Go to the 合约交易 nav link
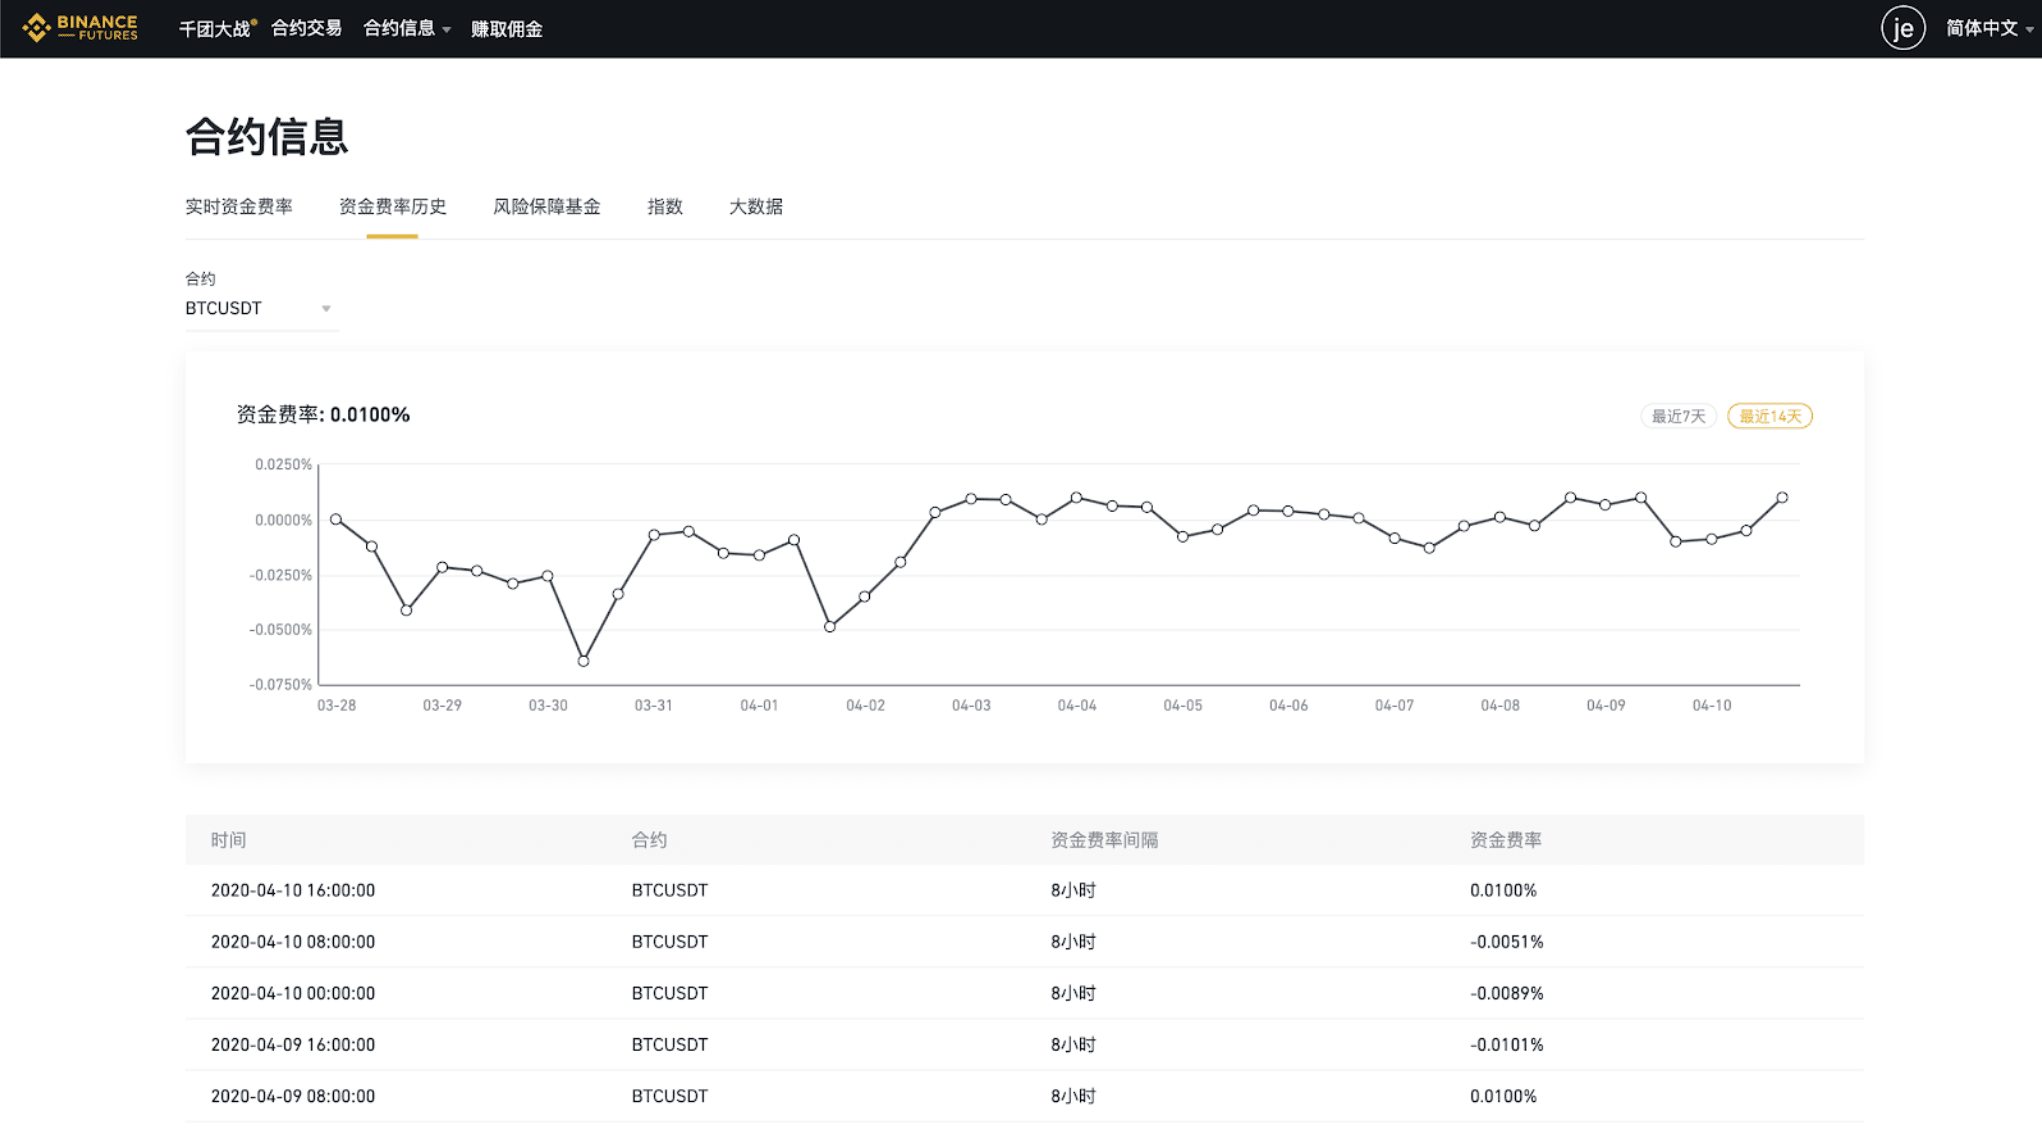 306,29
